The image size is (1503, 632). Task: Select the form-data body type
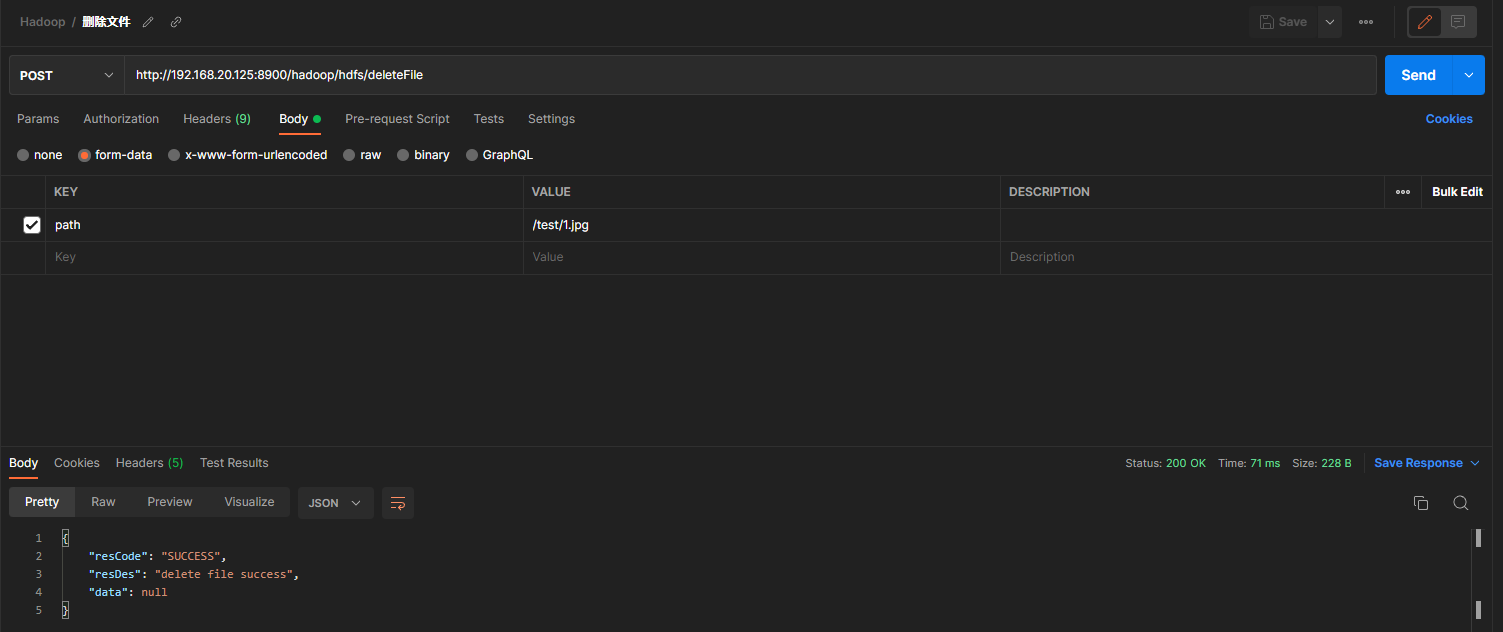[x=116, y=155]
